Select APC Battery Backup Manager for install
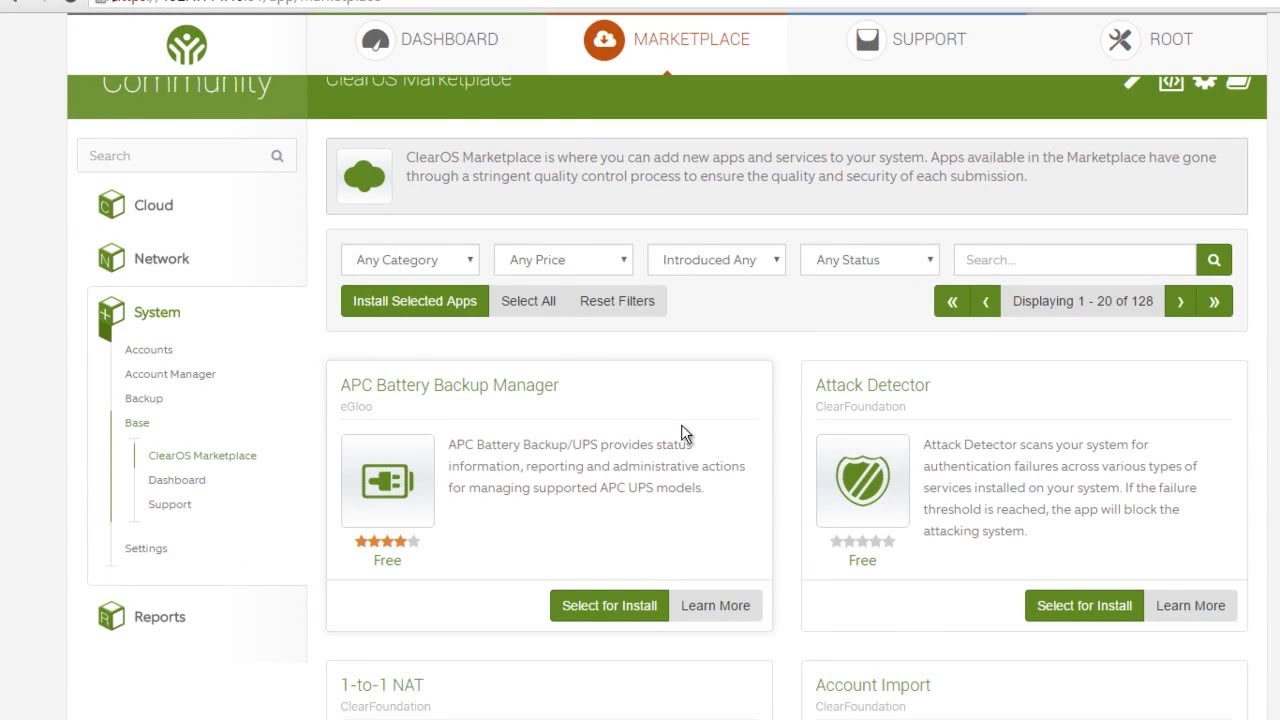Viewport: 1280px width, 720px height. coord(609,605)
